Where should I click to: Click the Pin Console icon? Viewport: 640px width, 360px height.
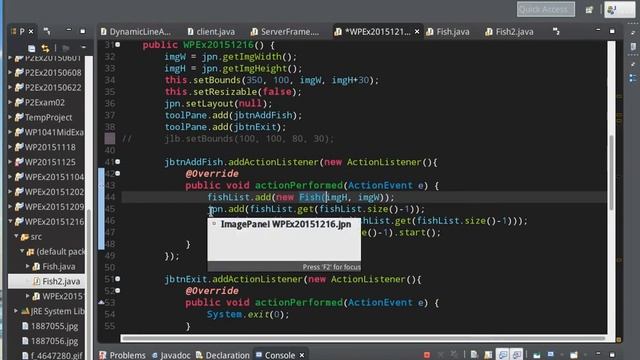(x=536, y=355)
